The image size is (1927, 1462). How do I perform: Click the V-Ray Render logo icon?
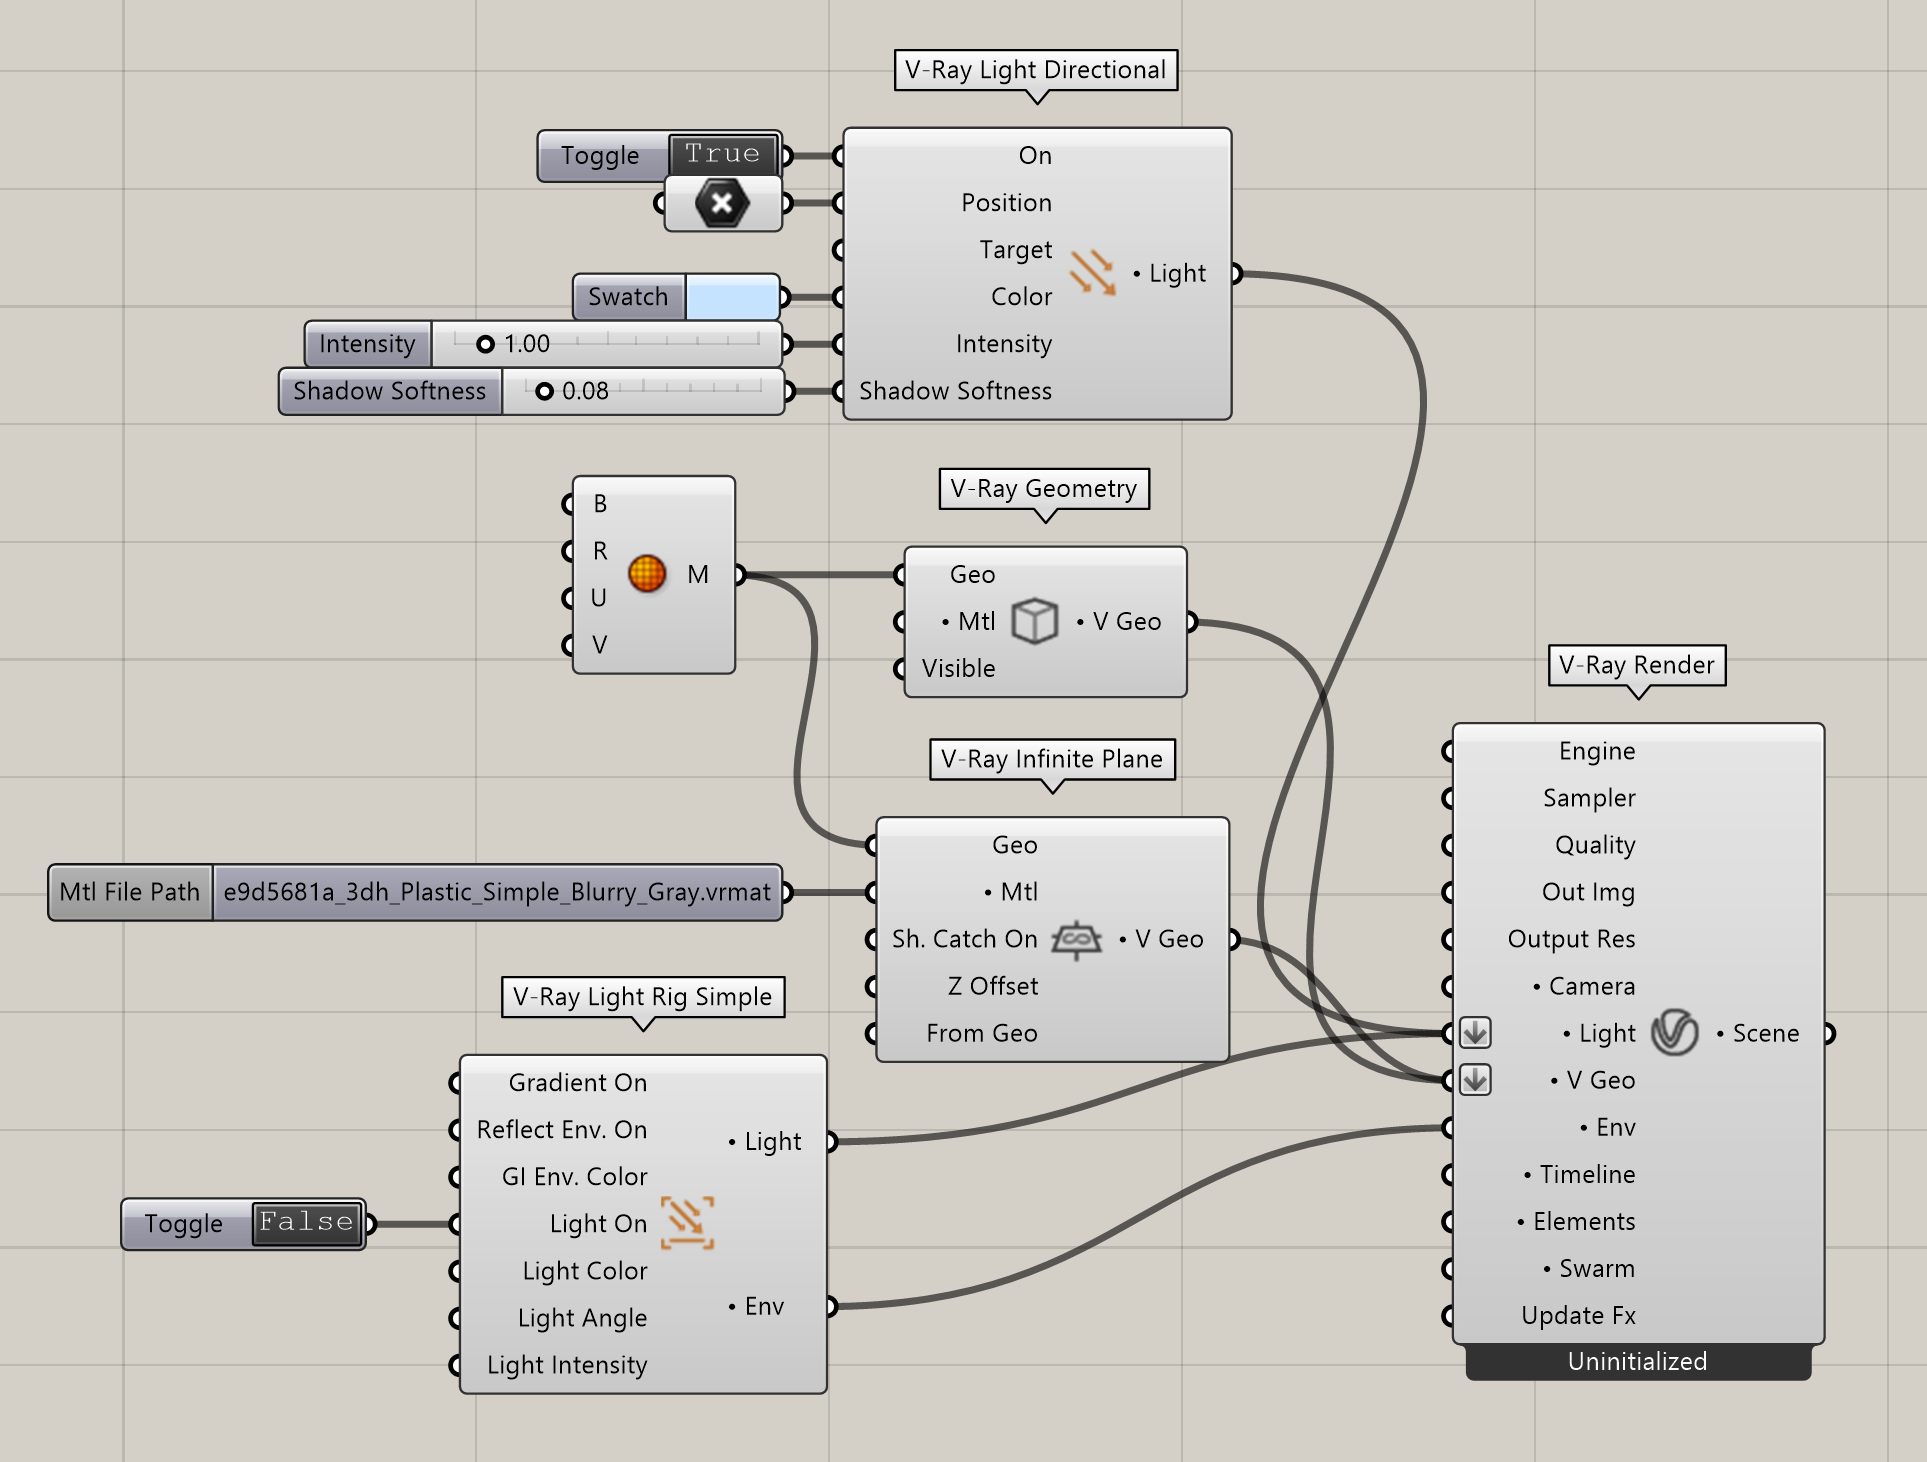1675,1032
